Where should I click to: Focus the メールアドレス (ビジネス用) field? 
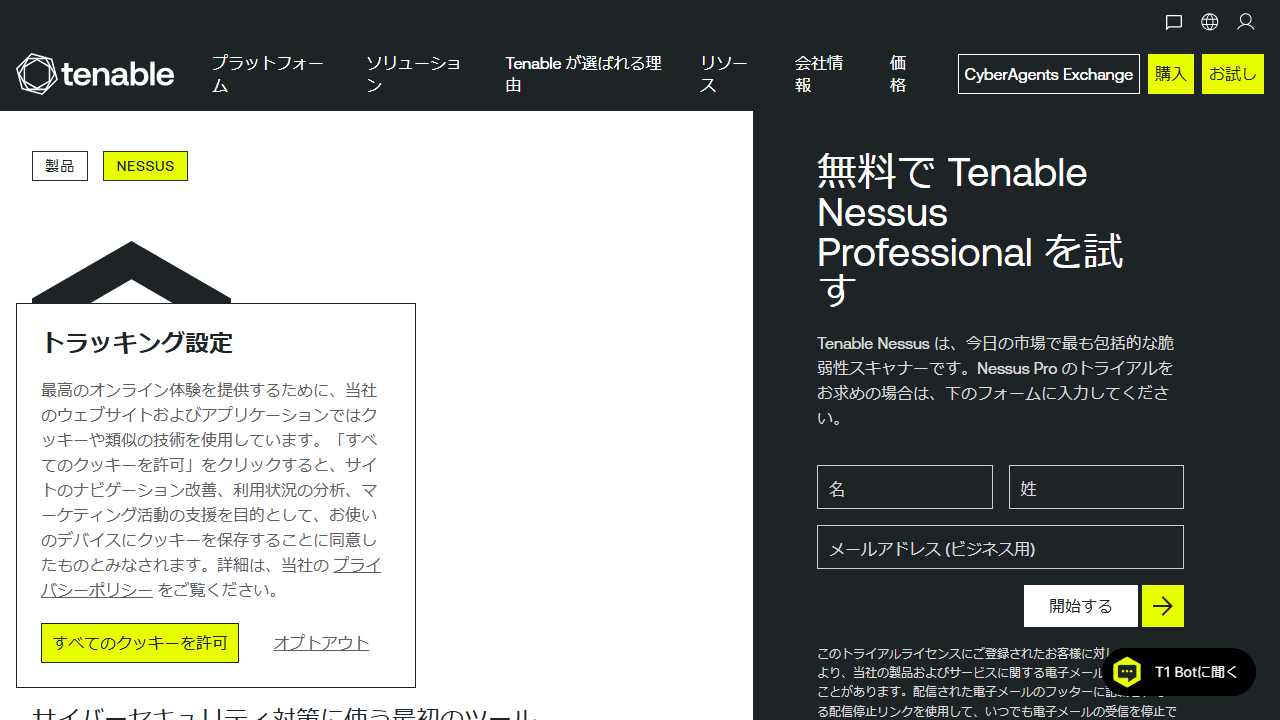pyautogui.click(x=1000, y=547)
